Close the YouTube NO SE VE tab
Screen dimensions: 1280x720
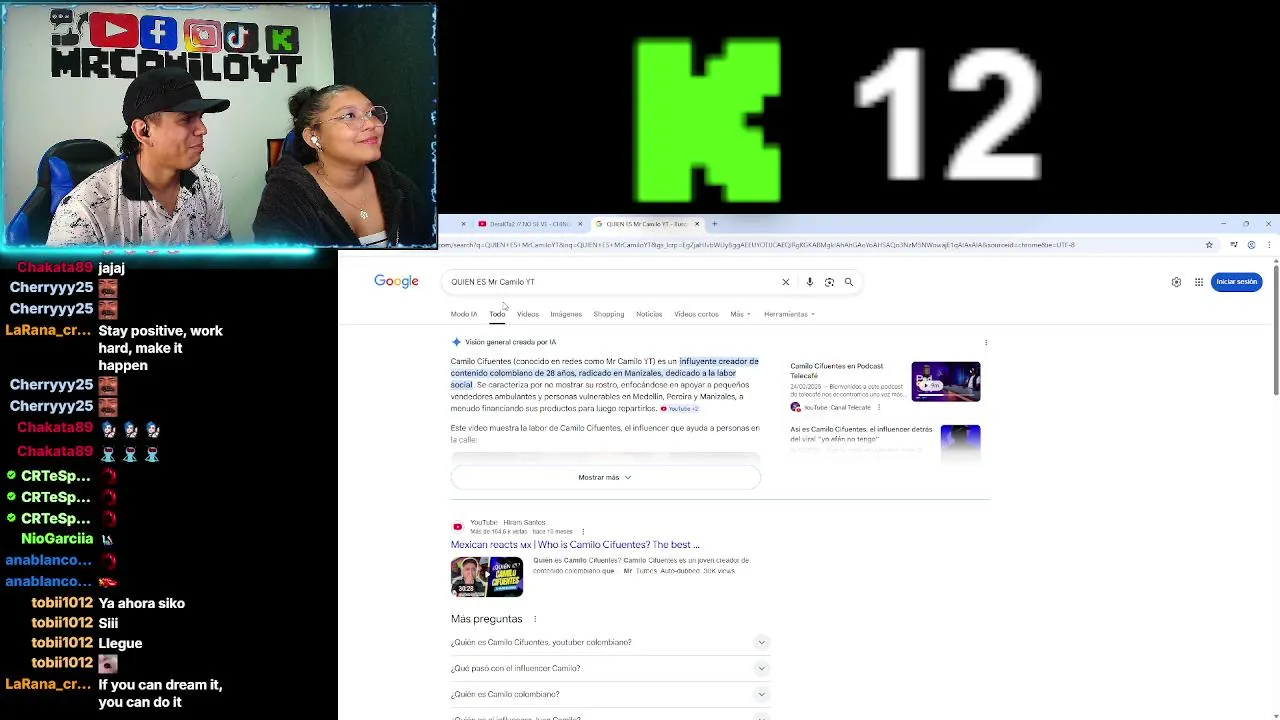tap(580, 224)
